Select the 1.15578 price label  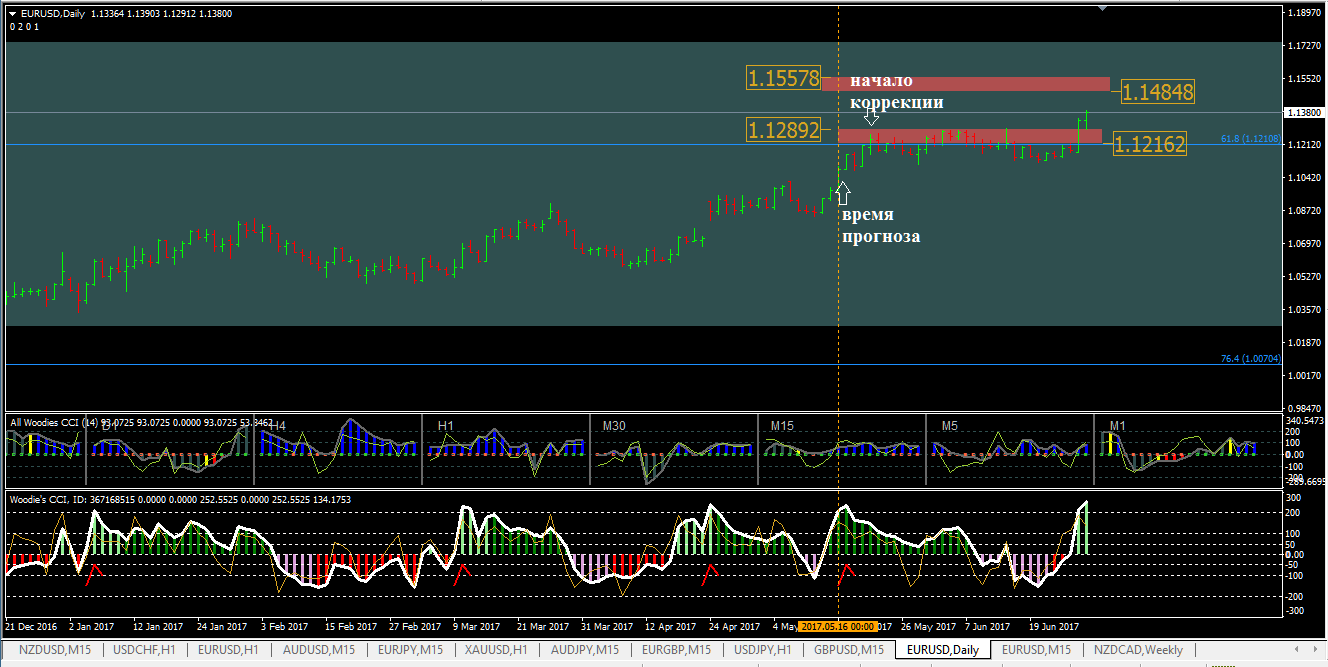pyautogui.click(x=783, y=77)
